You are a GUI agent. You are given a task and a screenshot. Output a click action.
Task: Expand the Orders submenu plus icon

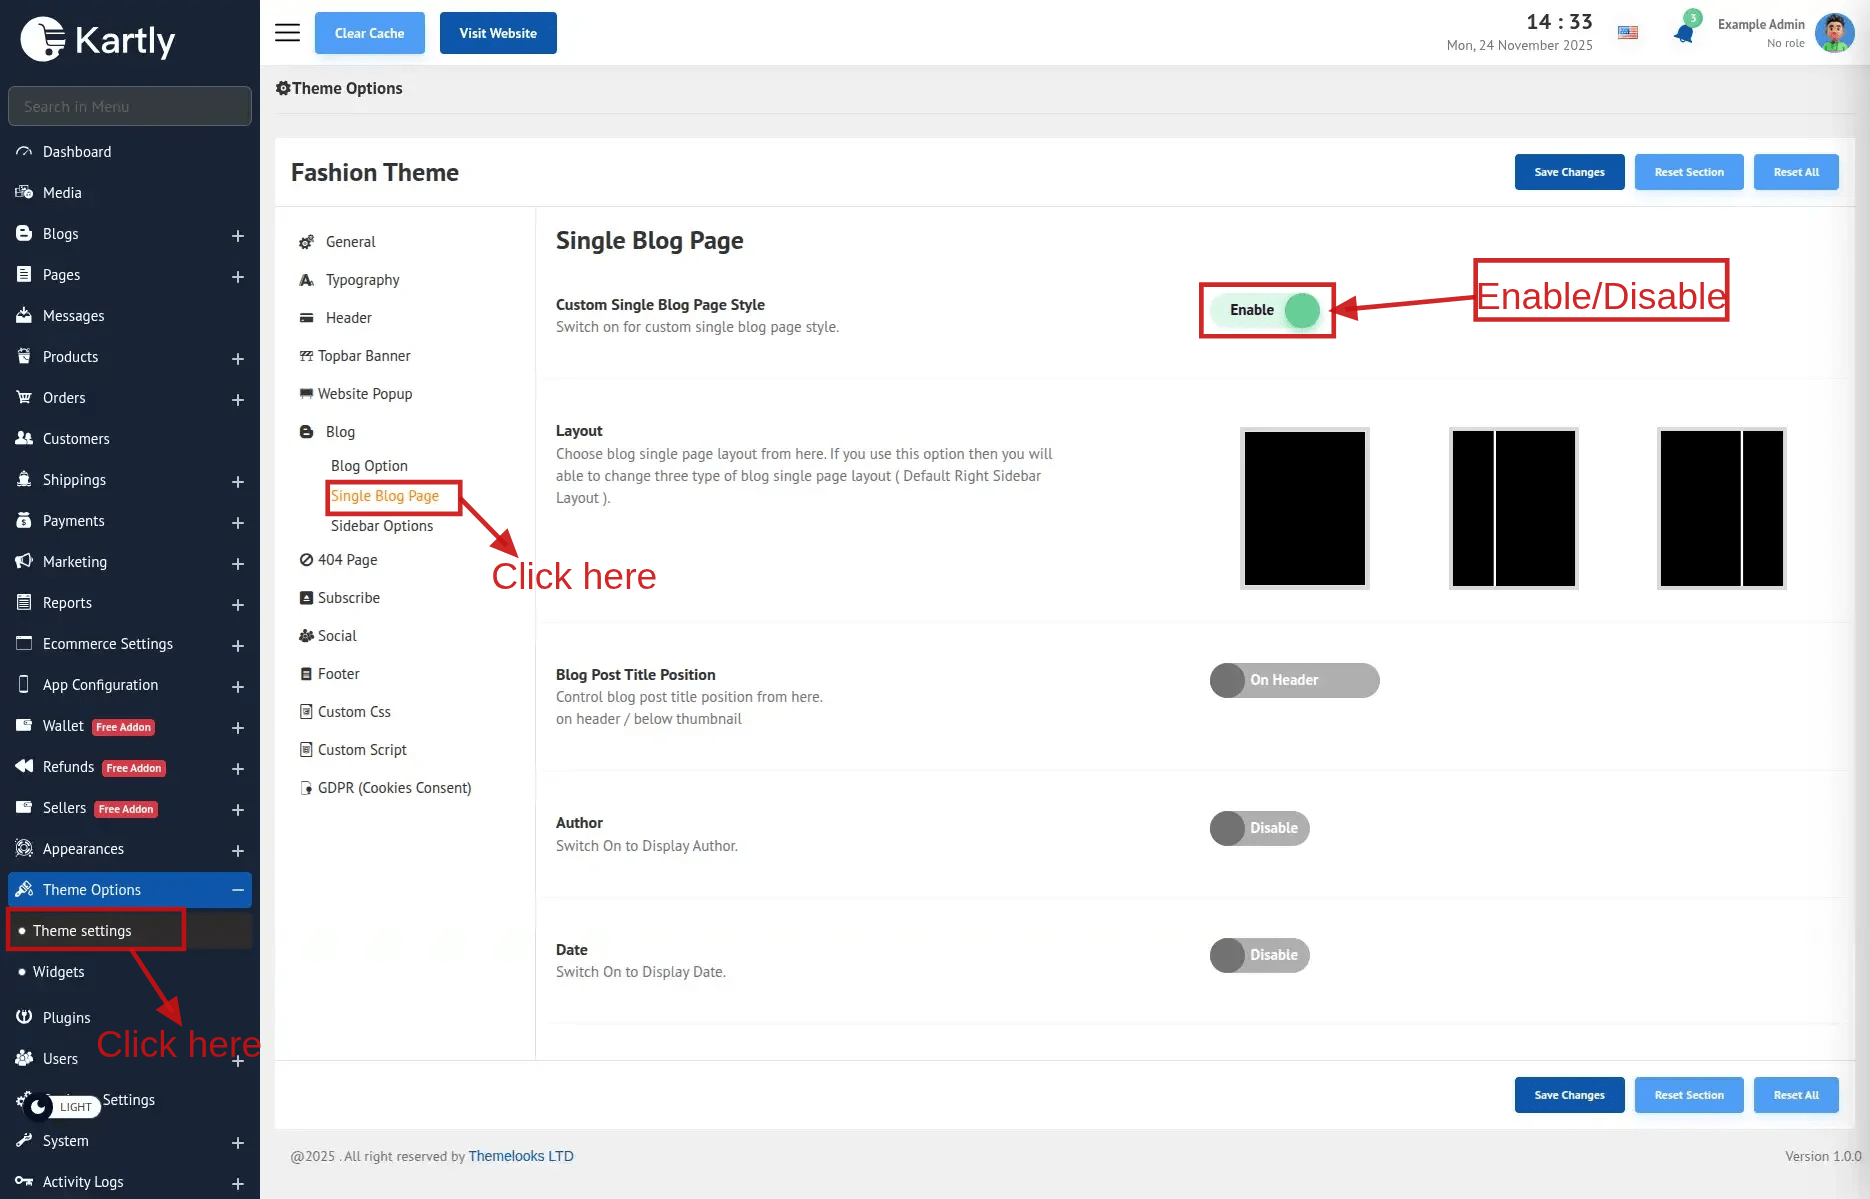click(x=238, y=399)
